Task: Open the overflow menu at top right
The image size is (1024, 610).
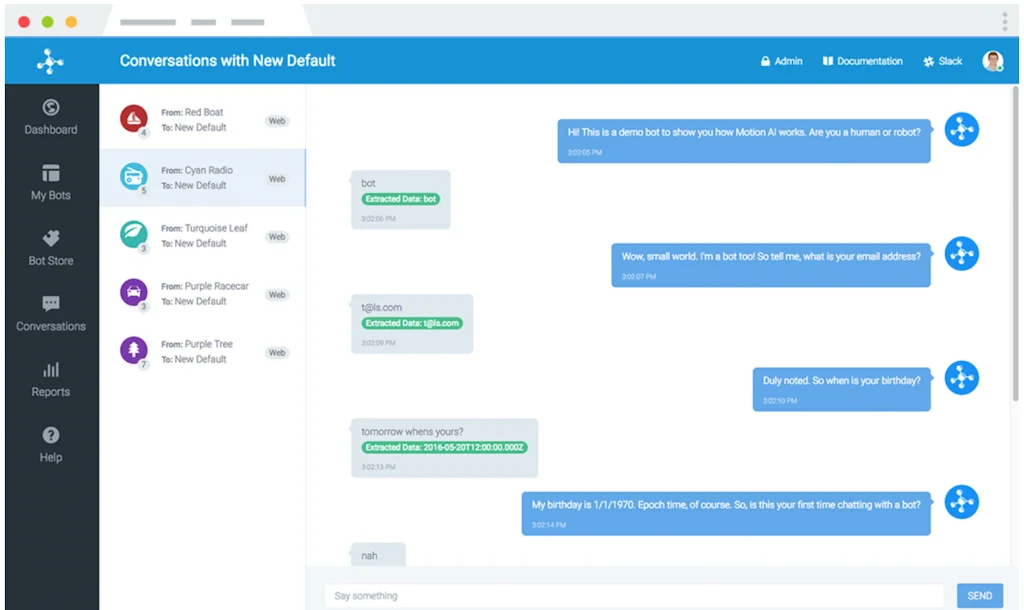Action: 1004,20
